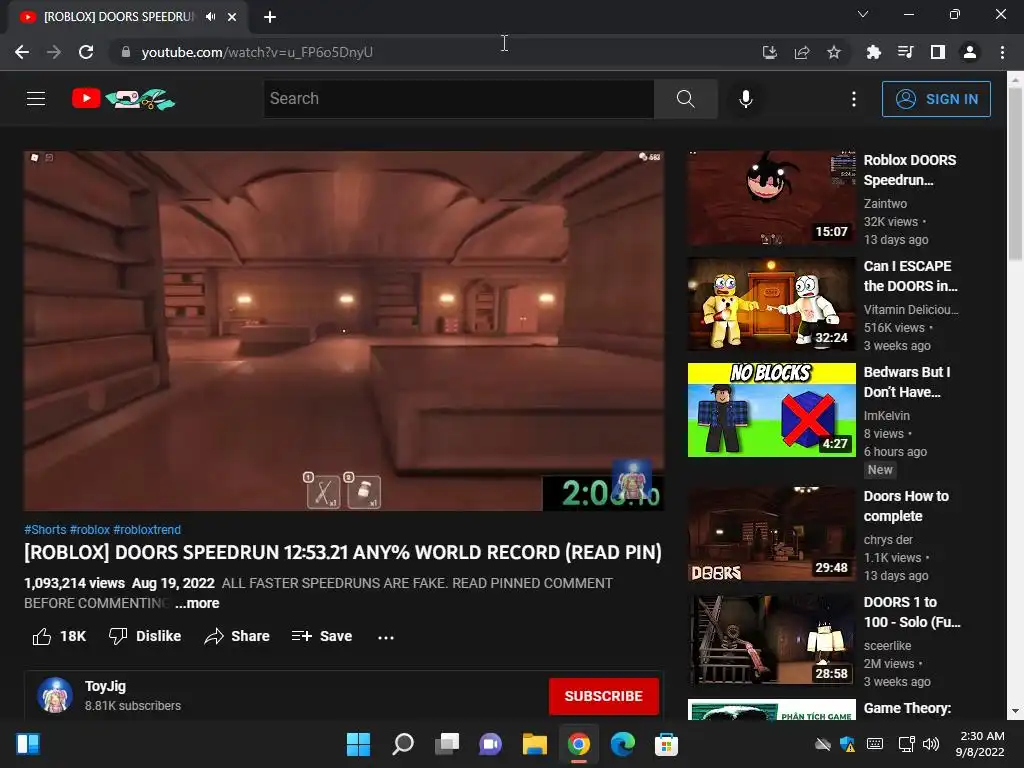Switch to Google Chrome on the taskbar
Image resolution: width=1024 pixels, height=768 pixels.
578,744
